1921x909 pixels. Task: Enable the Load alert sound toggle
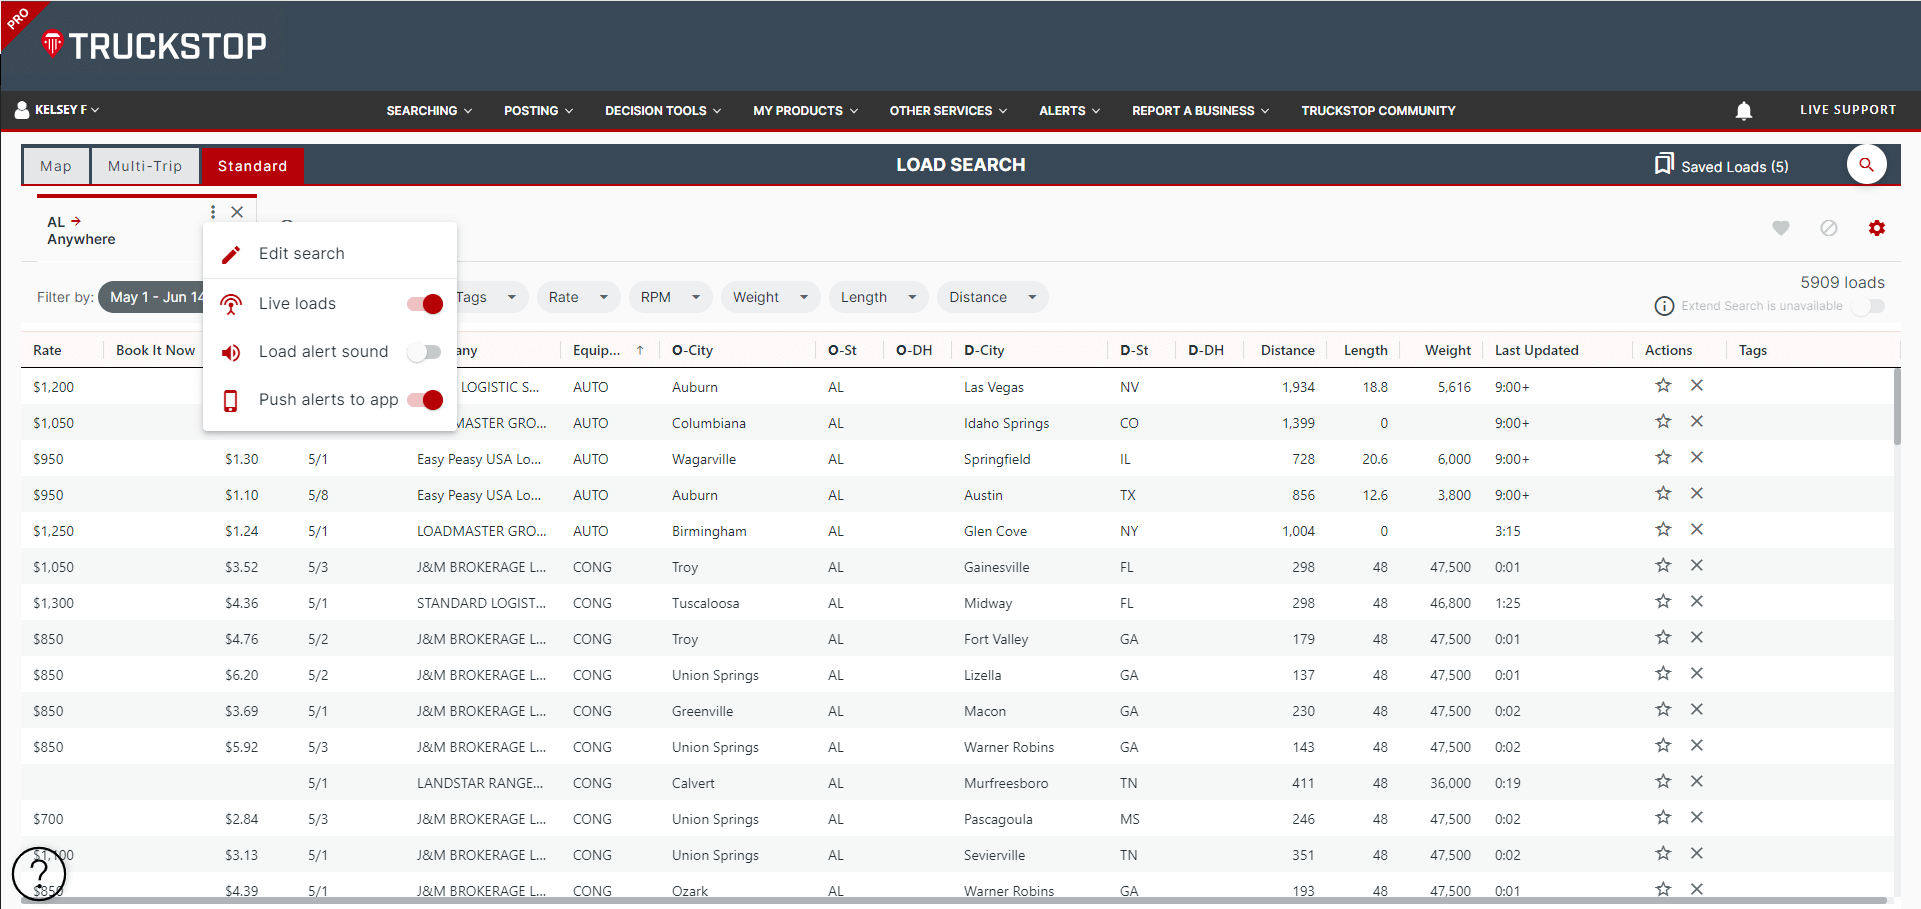click(425, 352)
